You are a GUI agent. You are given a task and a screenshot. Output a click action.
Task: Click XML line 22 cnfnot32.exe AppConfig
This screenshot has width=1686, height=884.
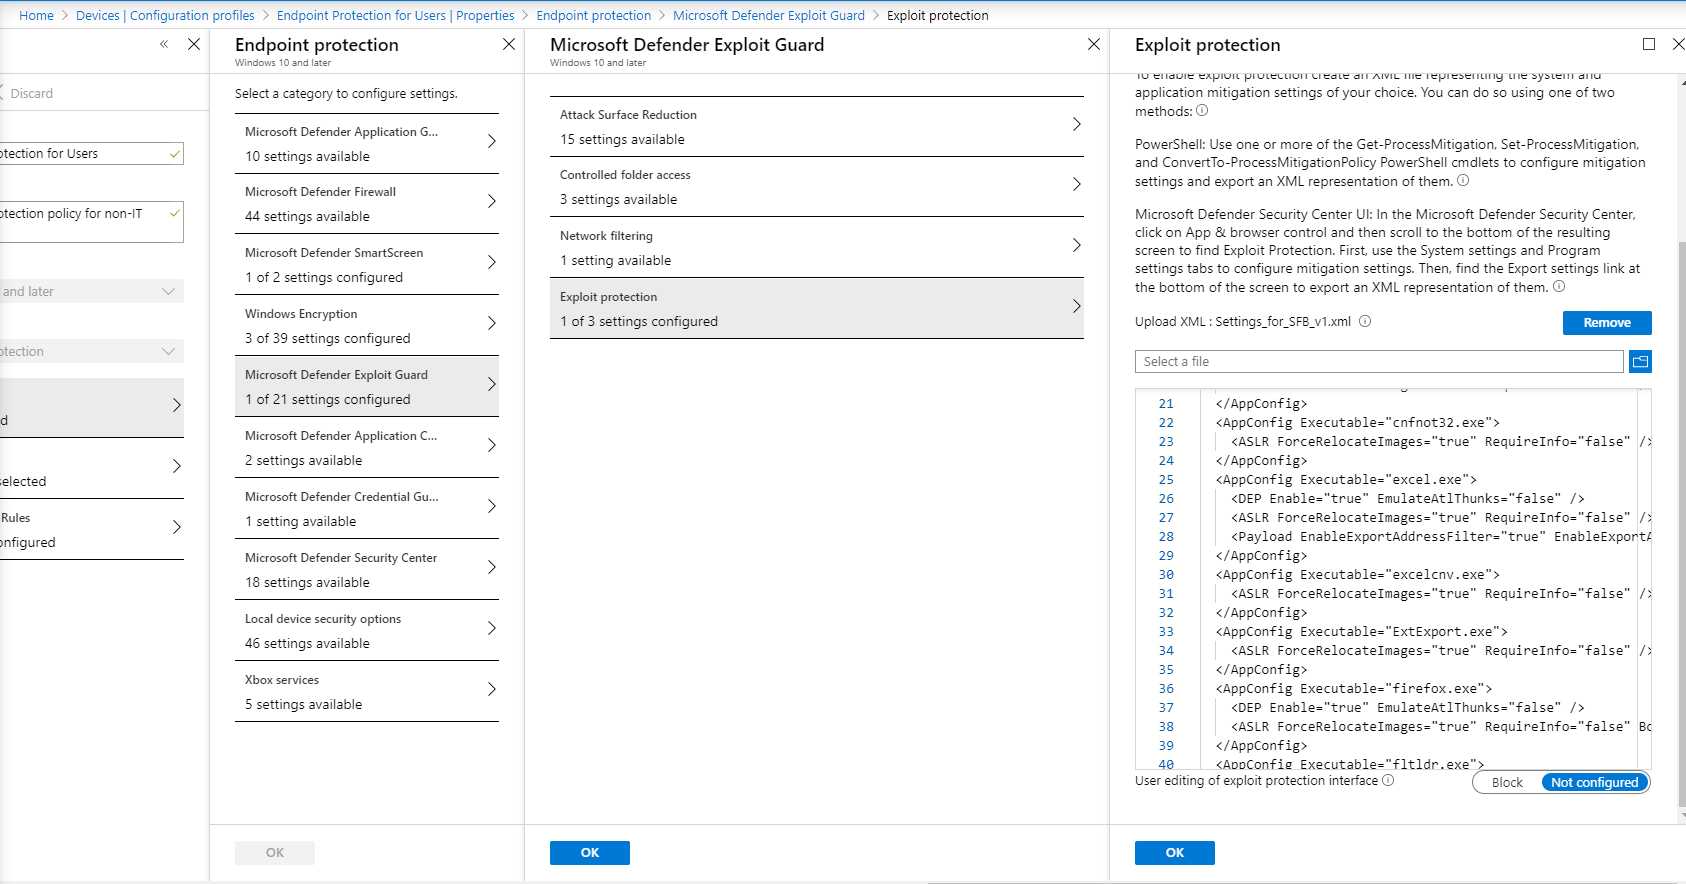[1358, 423]
